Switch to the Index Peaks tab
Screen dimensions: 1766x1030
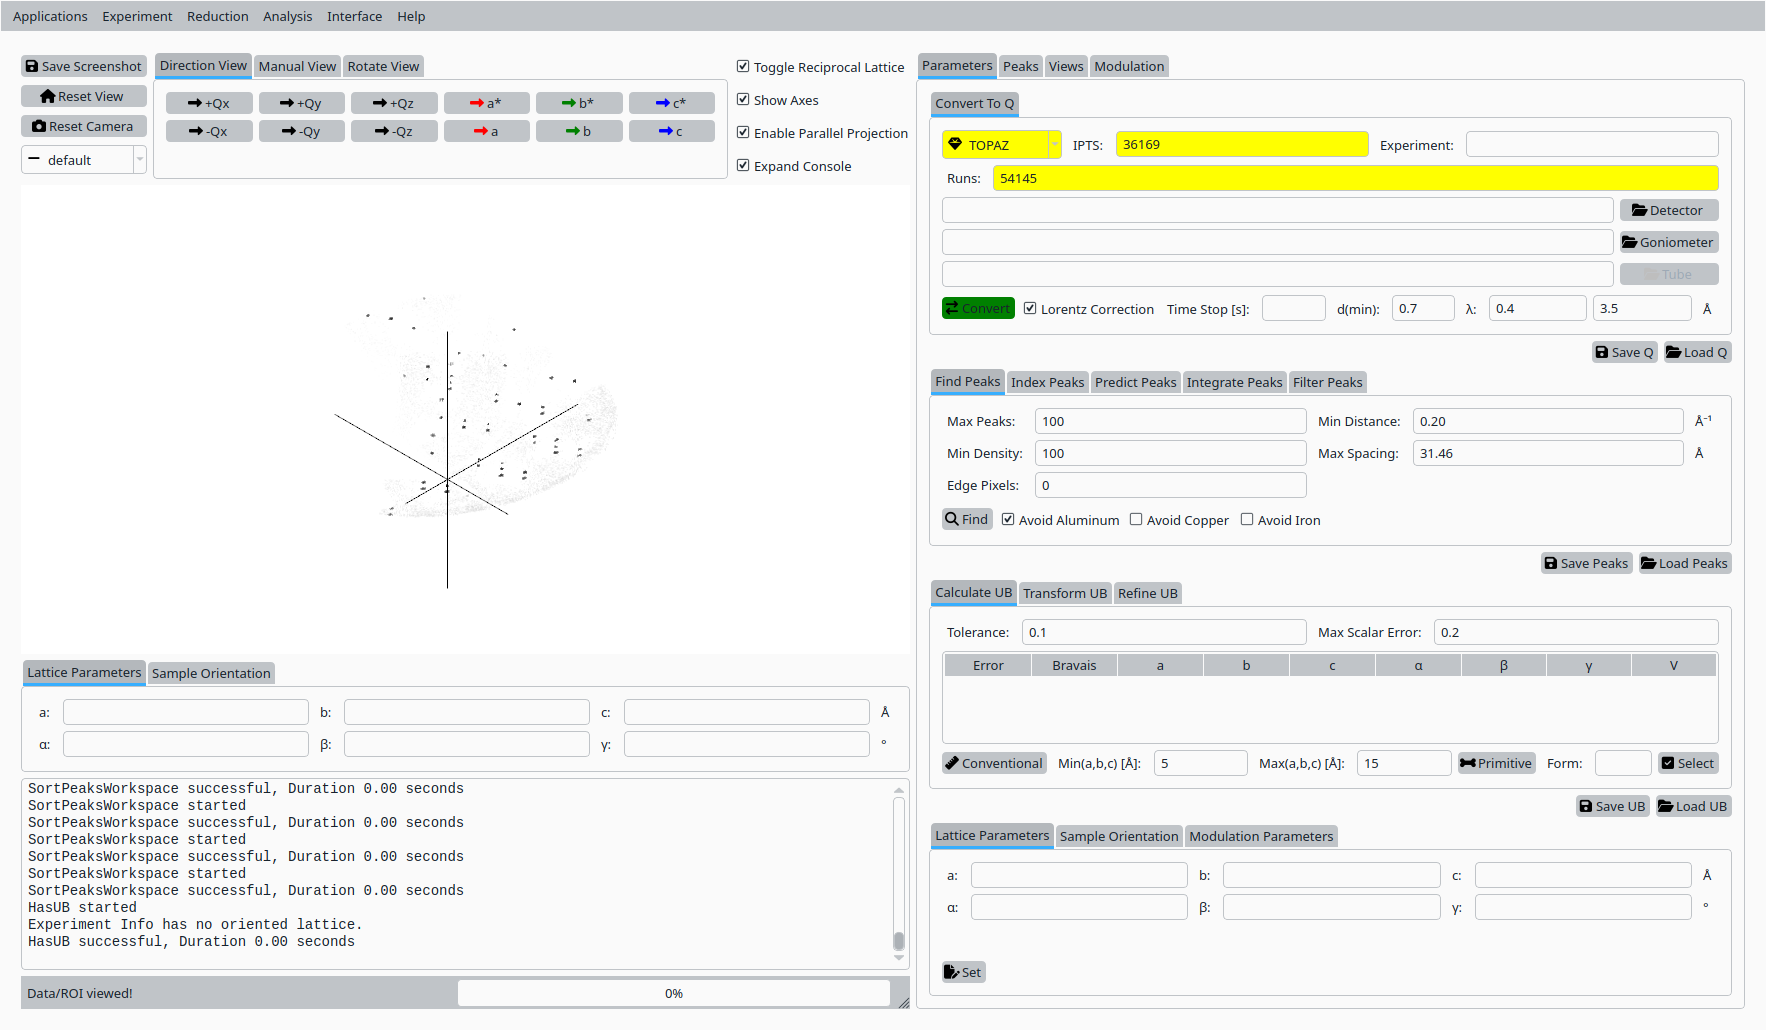(1047, 382)
